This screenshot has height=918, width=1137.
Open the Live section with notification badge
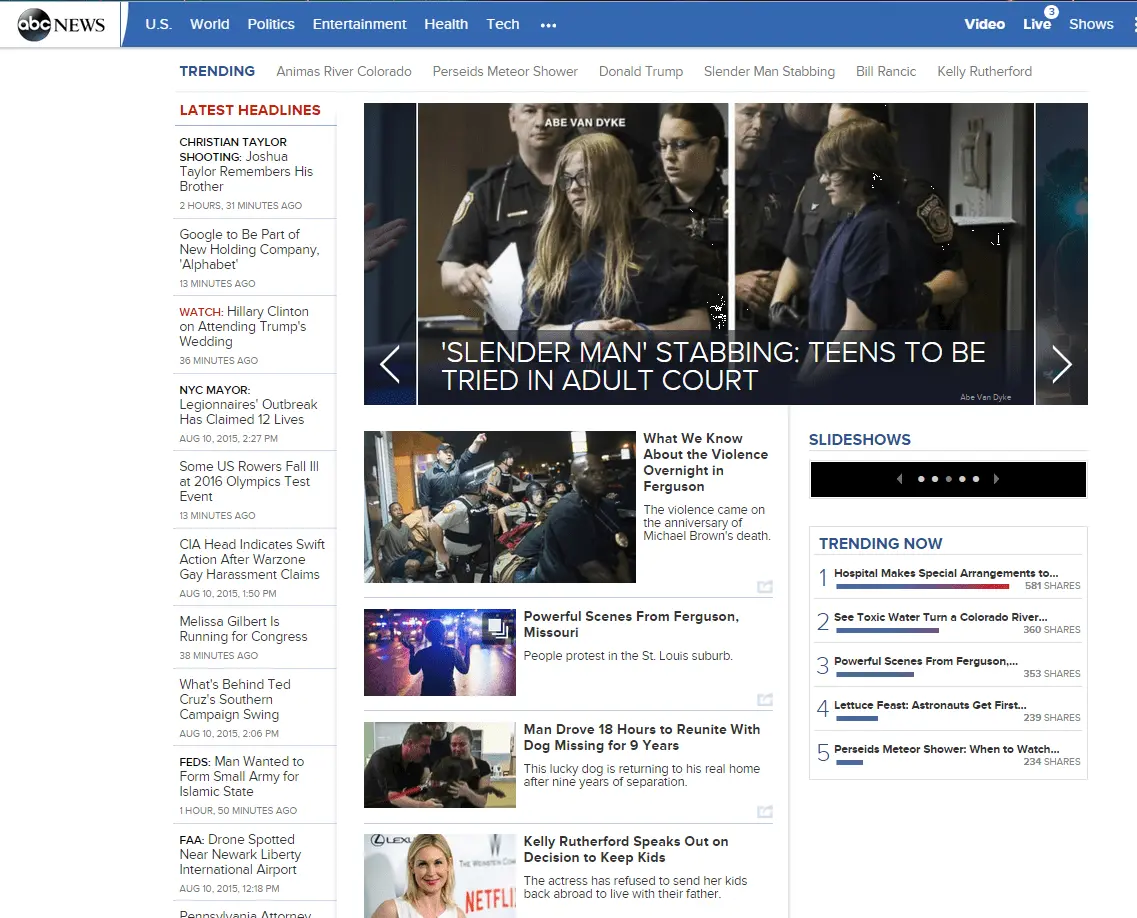click(1037, 25)
